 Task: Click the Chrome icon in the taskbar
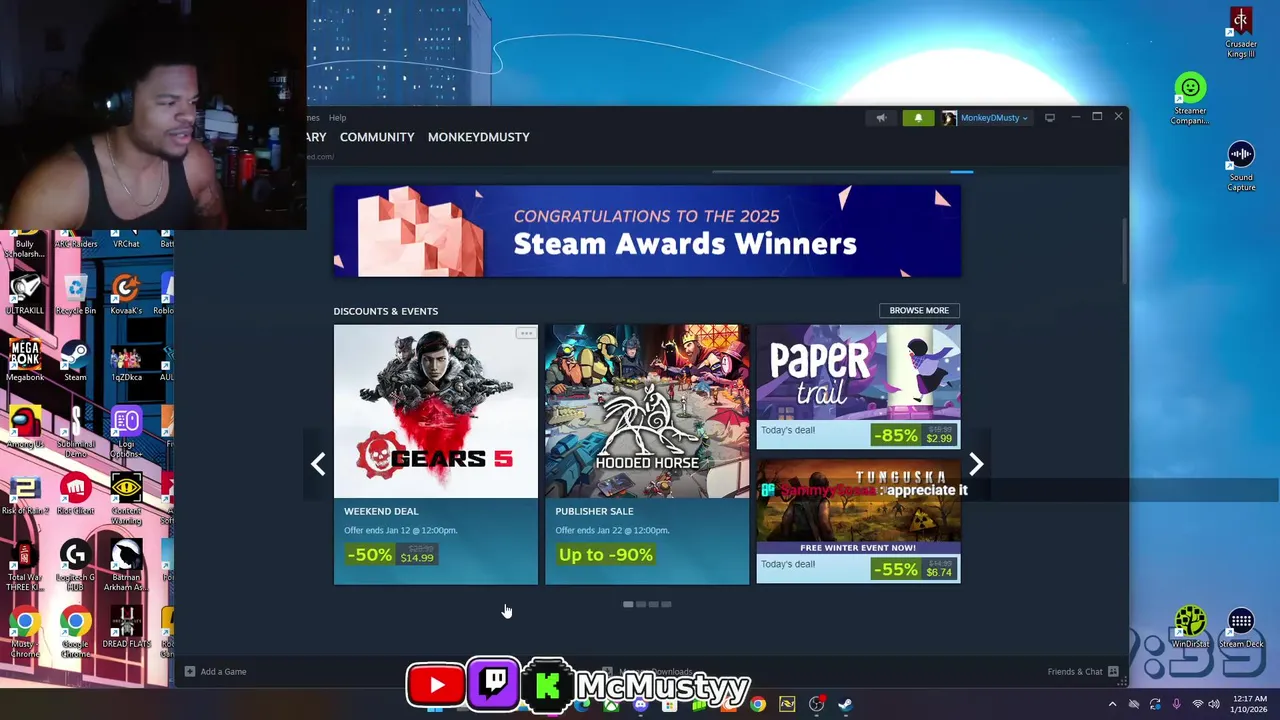[x=758, y=704]
